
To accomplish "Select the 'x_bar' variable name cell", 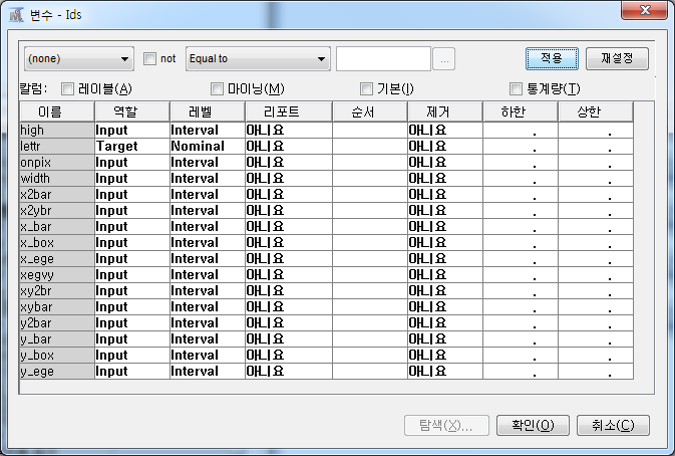I will [57, 226].
